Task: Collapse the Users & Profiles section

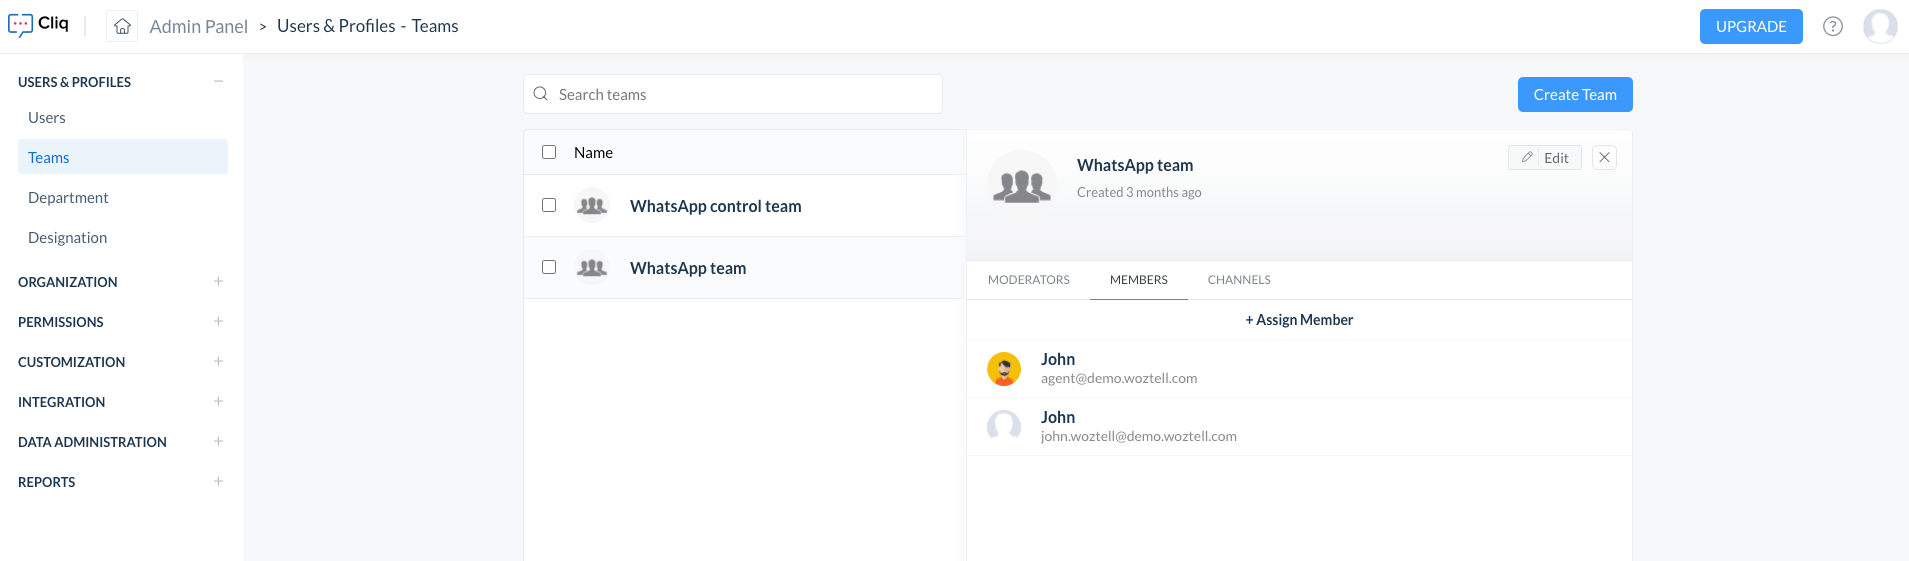Action: pos(218,81)
